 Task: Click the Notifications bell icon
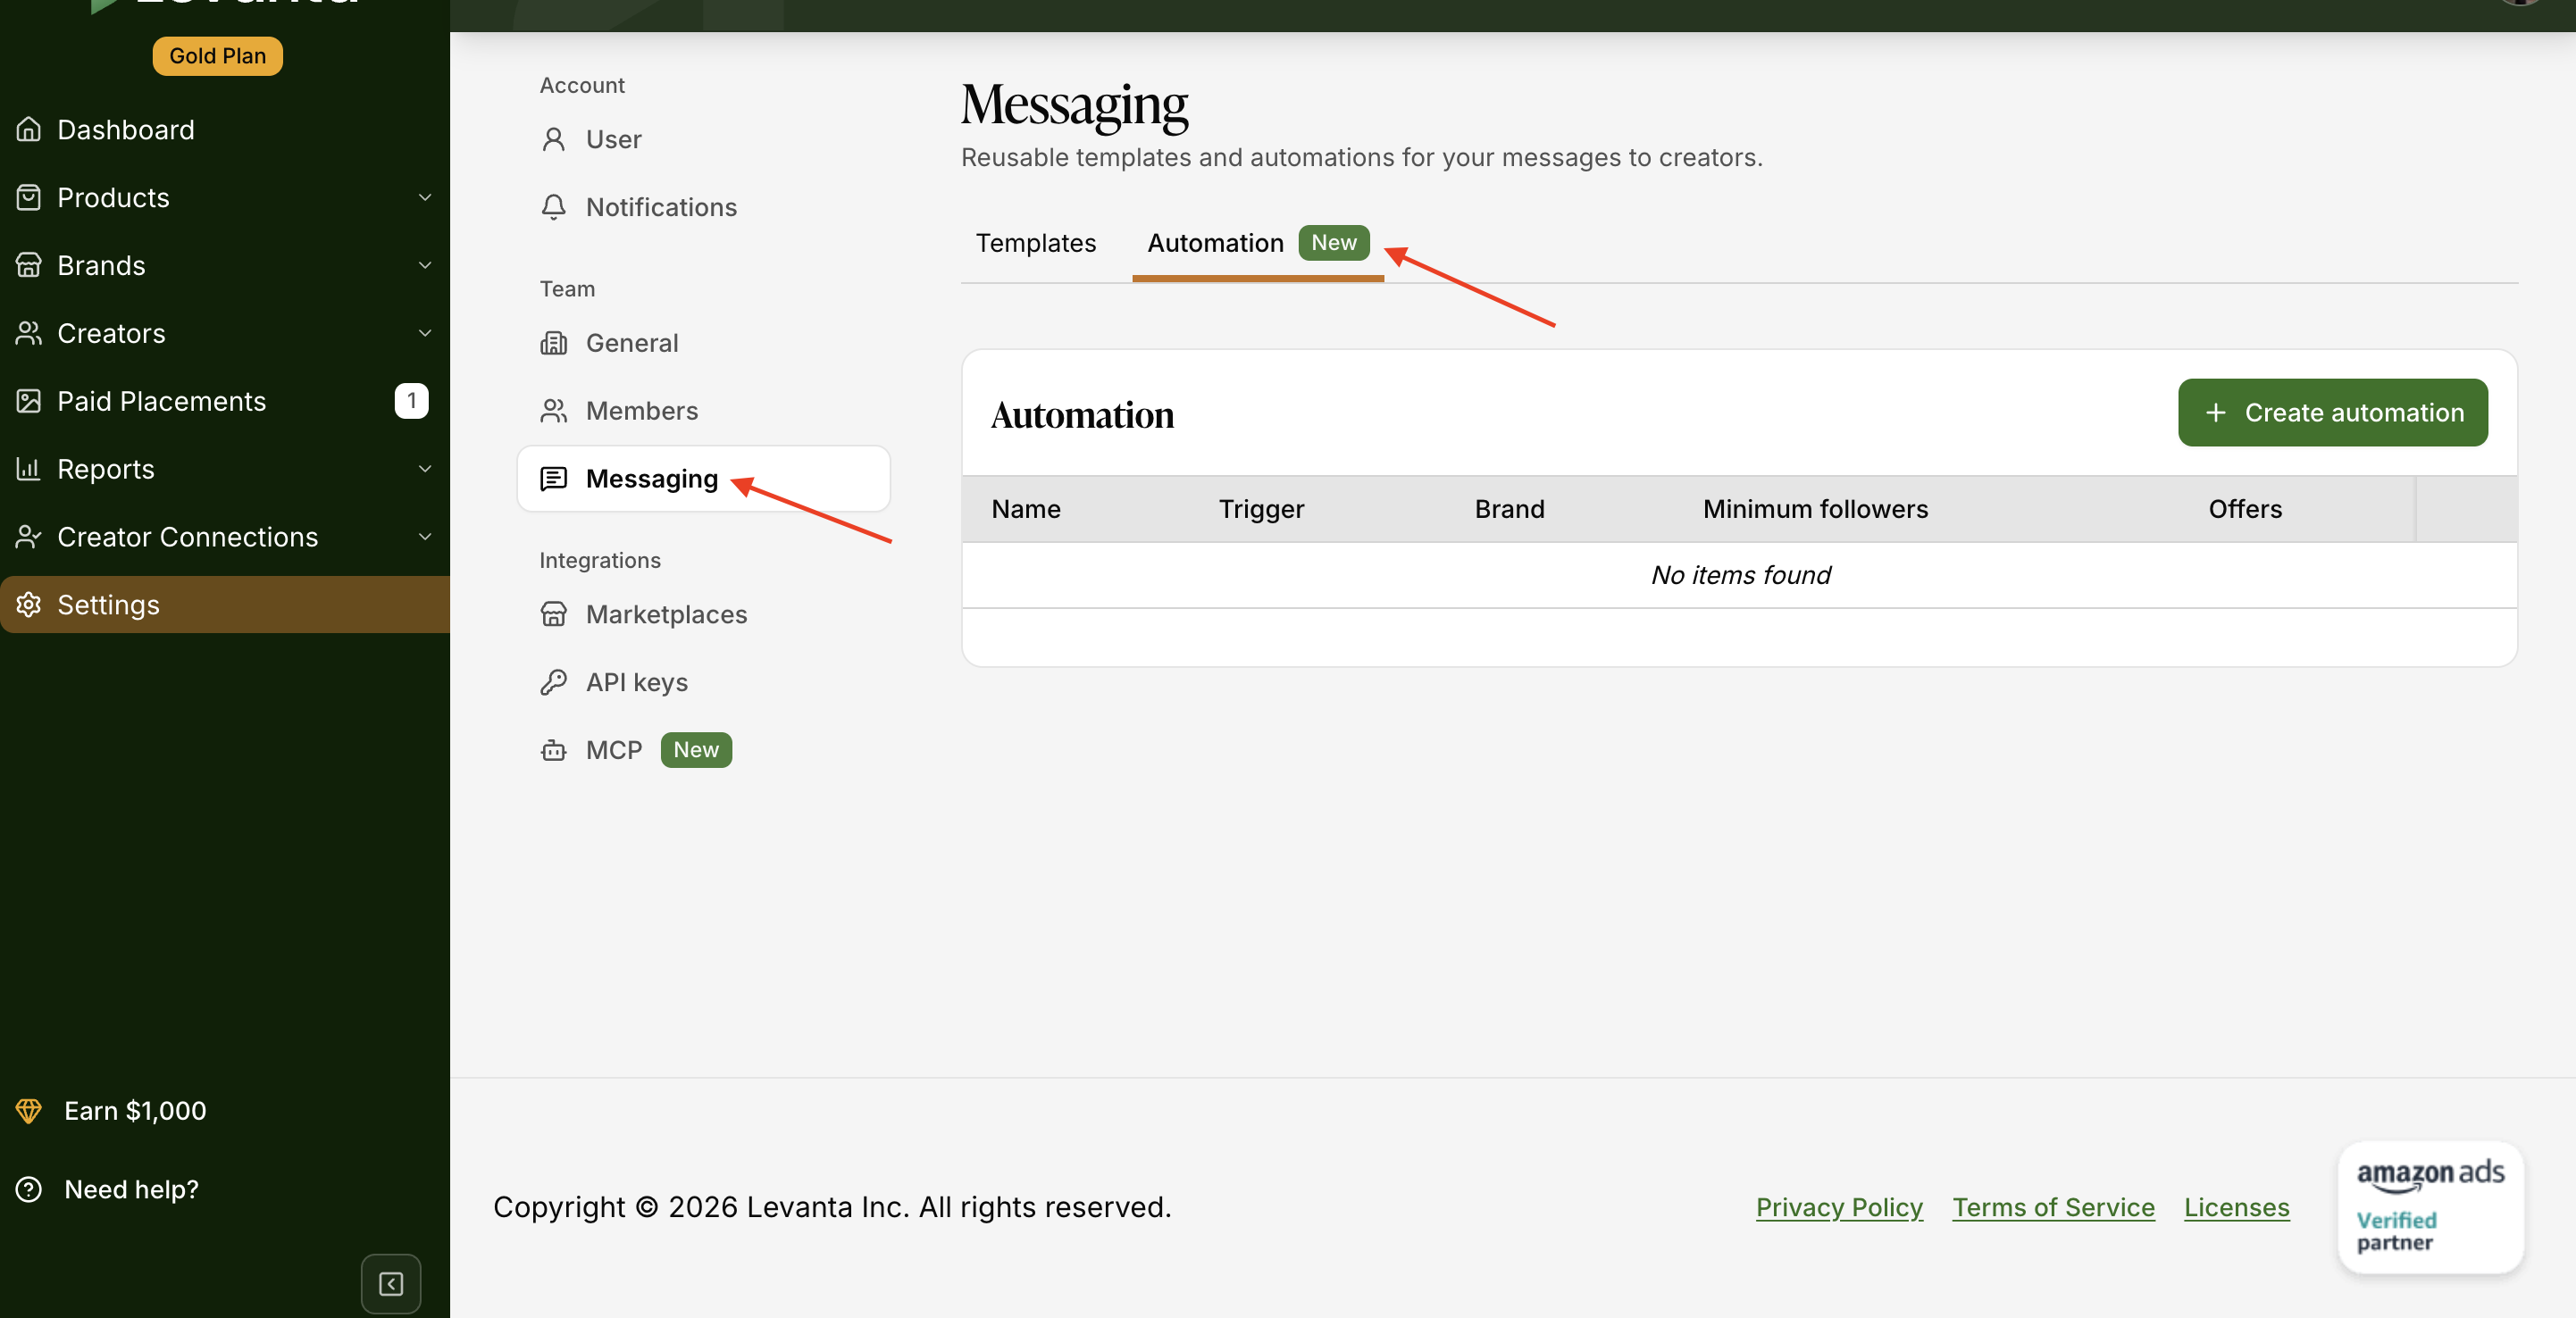(x=553, y=207)
